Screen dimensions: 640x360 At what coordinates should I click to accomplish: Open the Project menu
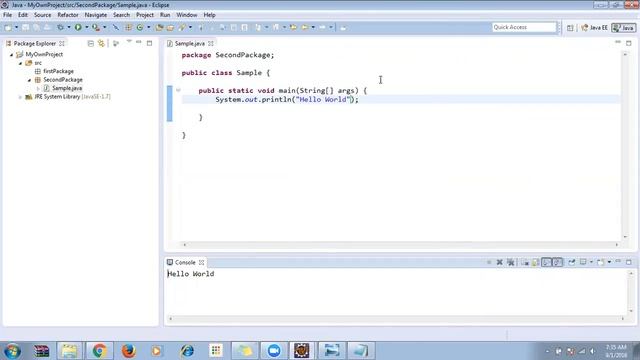(x=145, y=15)
